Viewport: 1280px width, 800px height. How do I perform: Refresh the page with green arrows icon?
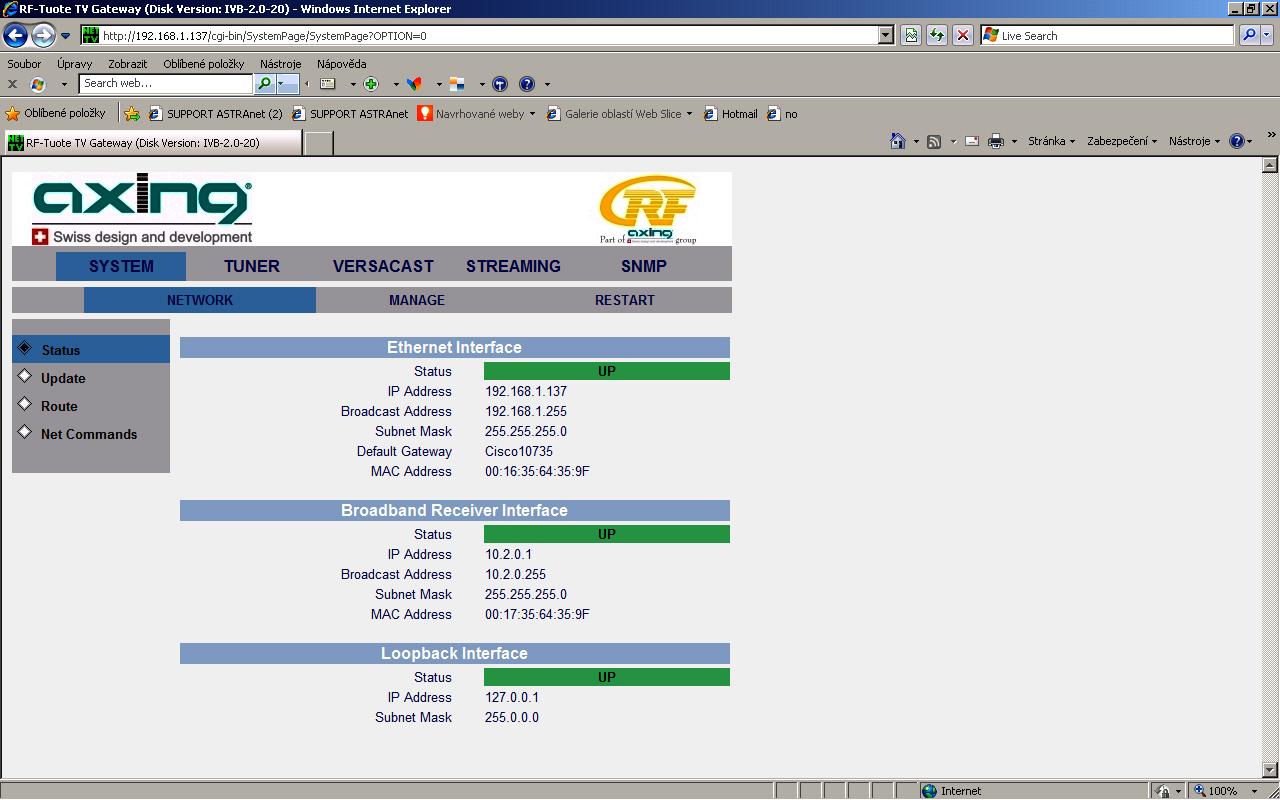coord(937,36)
